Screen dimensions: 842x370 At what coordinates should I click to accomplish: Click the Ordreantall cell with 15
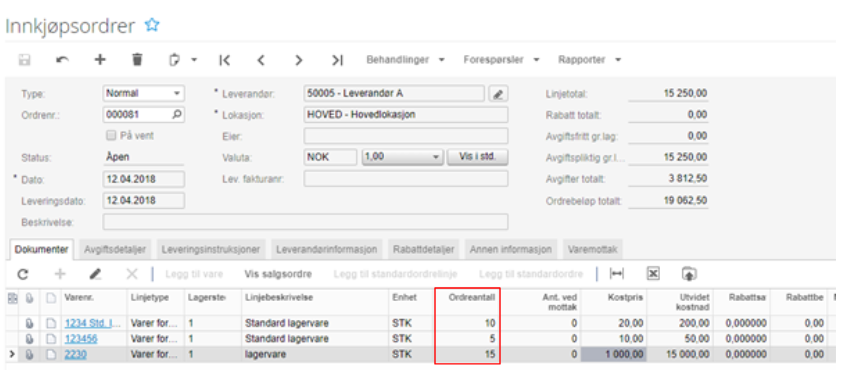point(467,355)
